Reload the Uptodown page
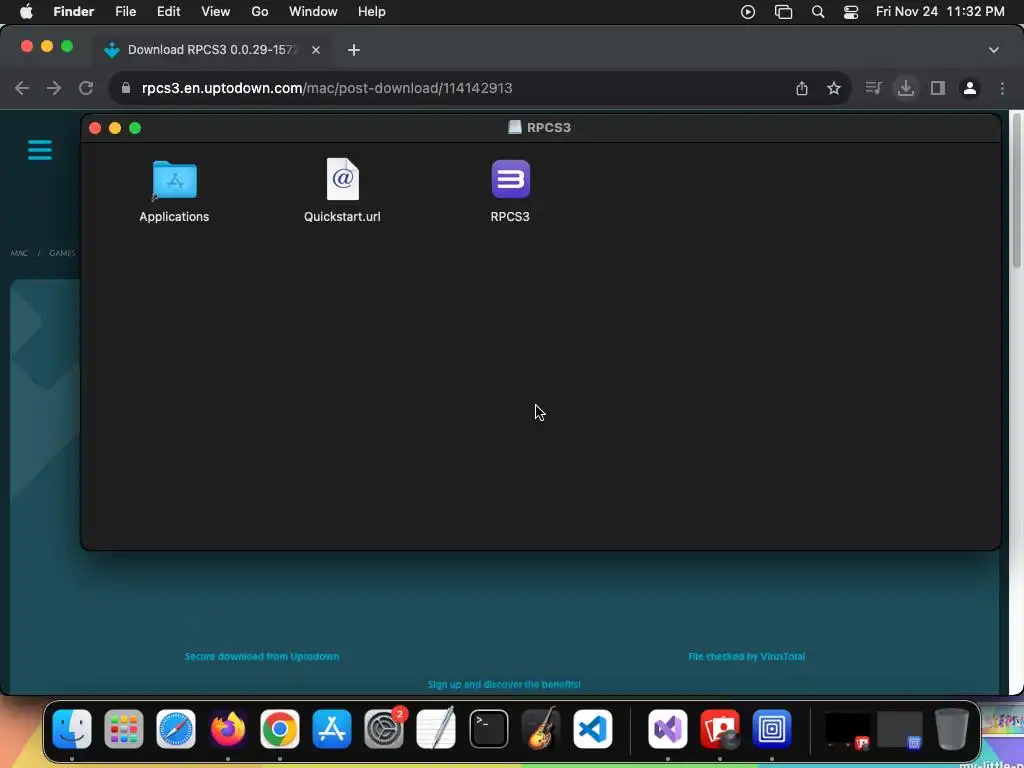This screenshot has width=1024, height=768. [86, 88]
